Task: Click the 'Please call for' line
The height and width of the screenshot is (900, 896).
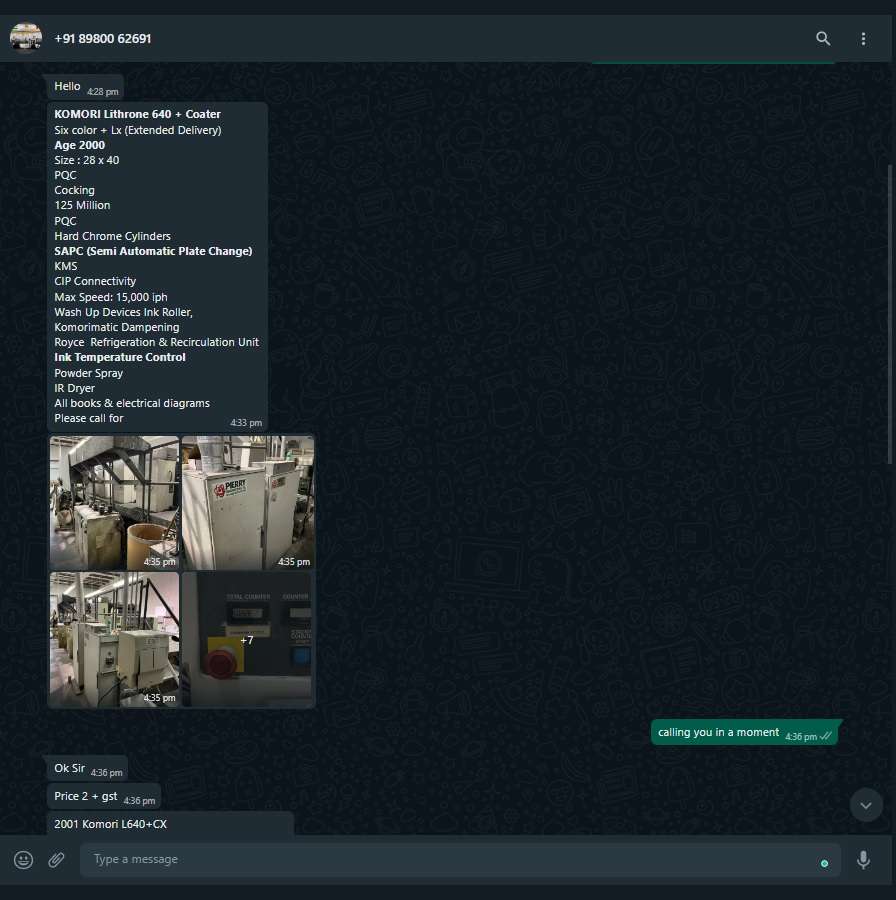Action: pyautogui.click(x=88, y=418)
